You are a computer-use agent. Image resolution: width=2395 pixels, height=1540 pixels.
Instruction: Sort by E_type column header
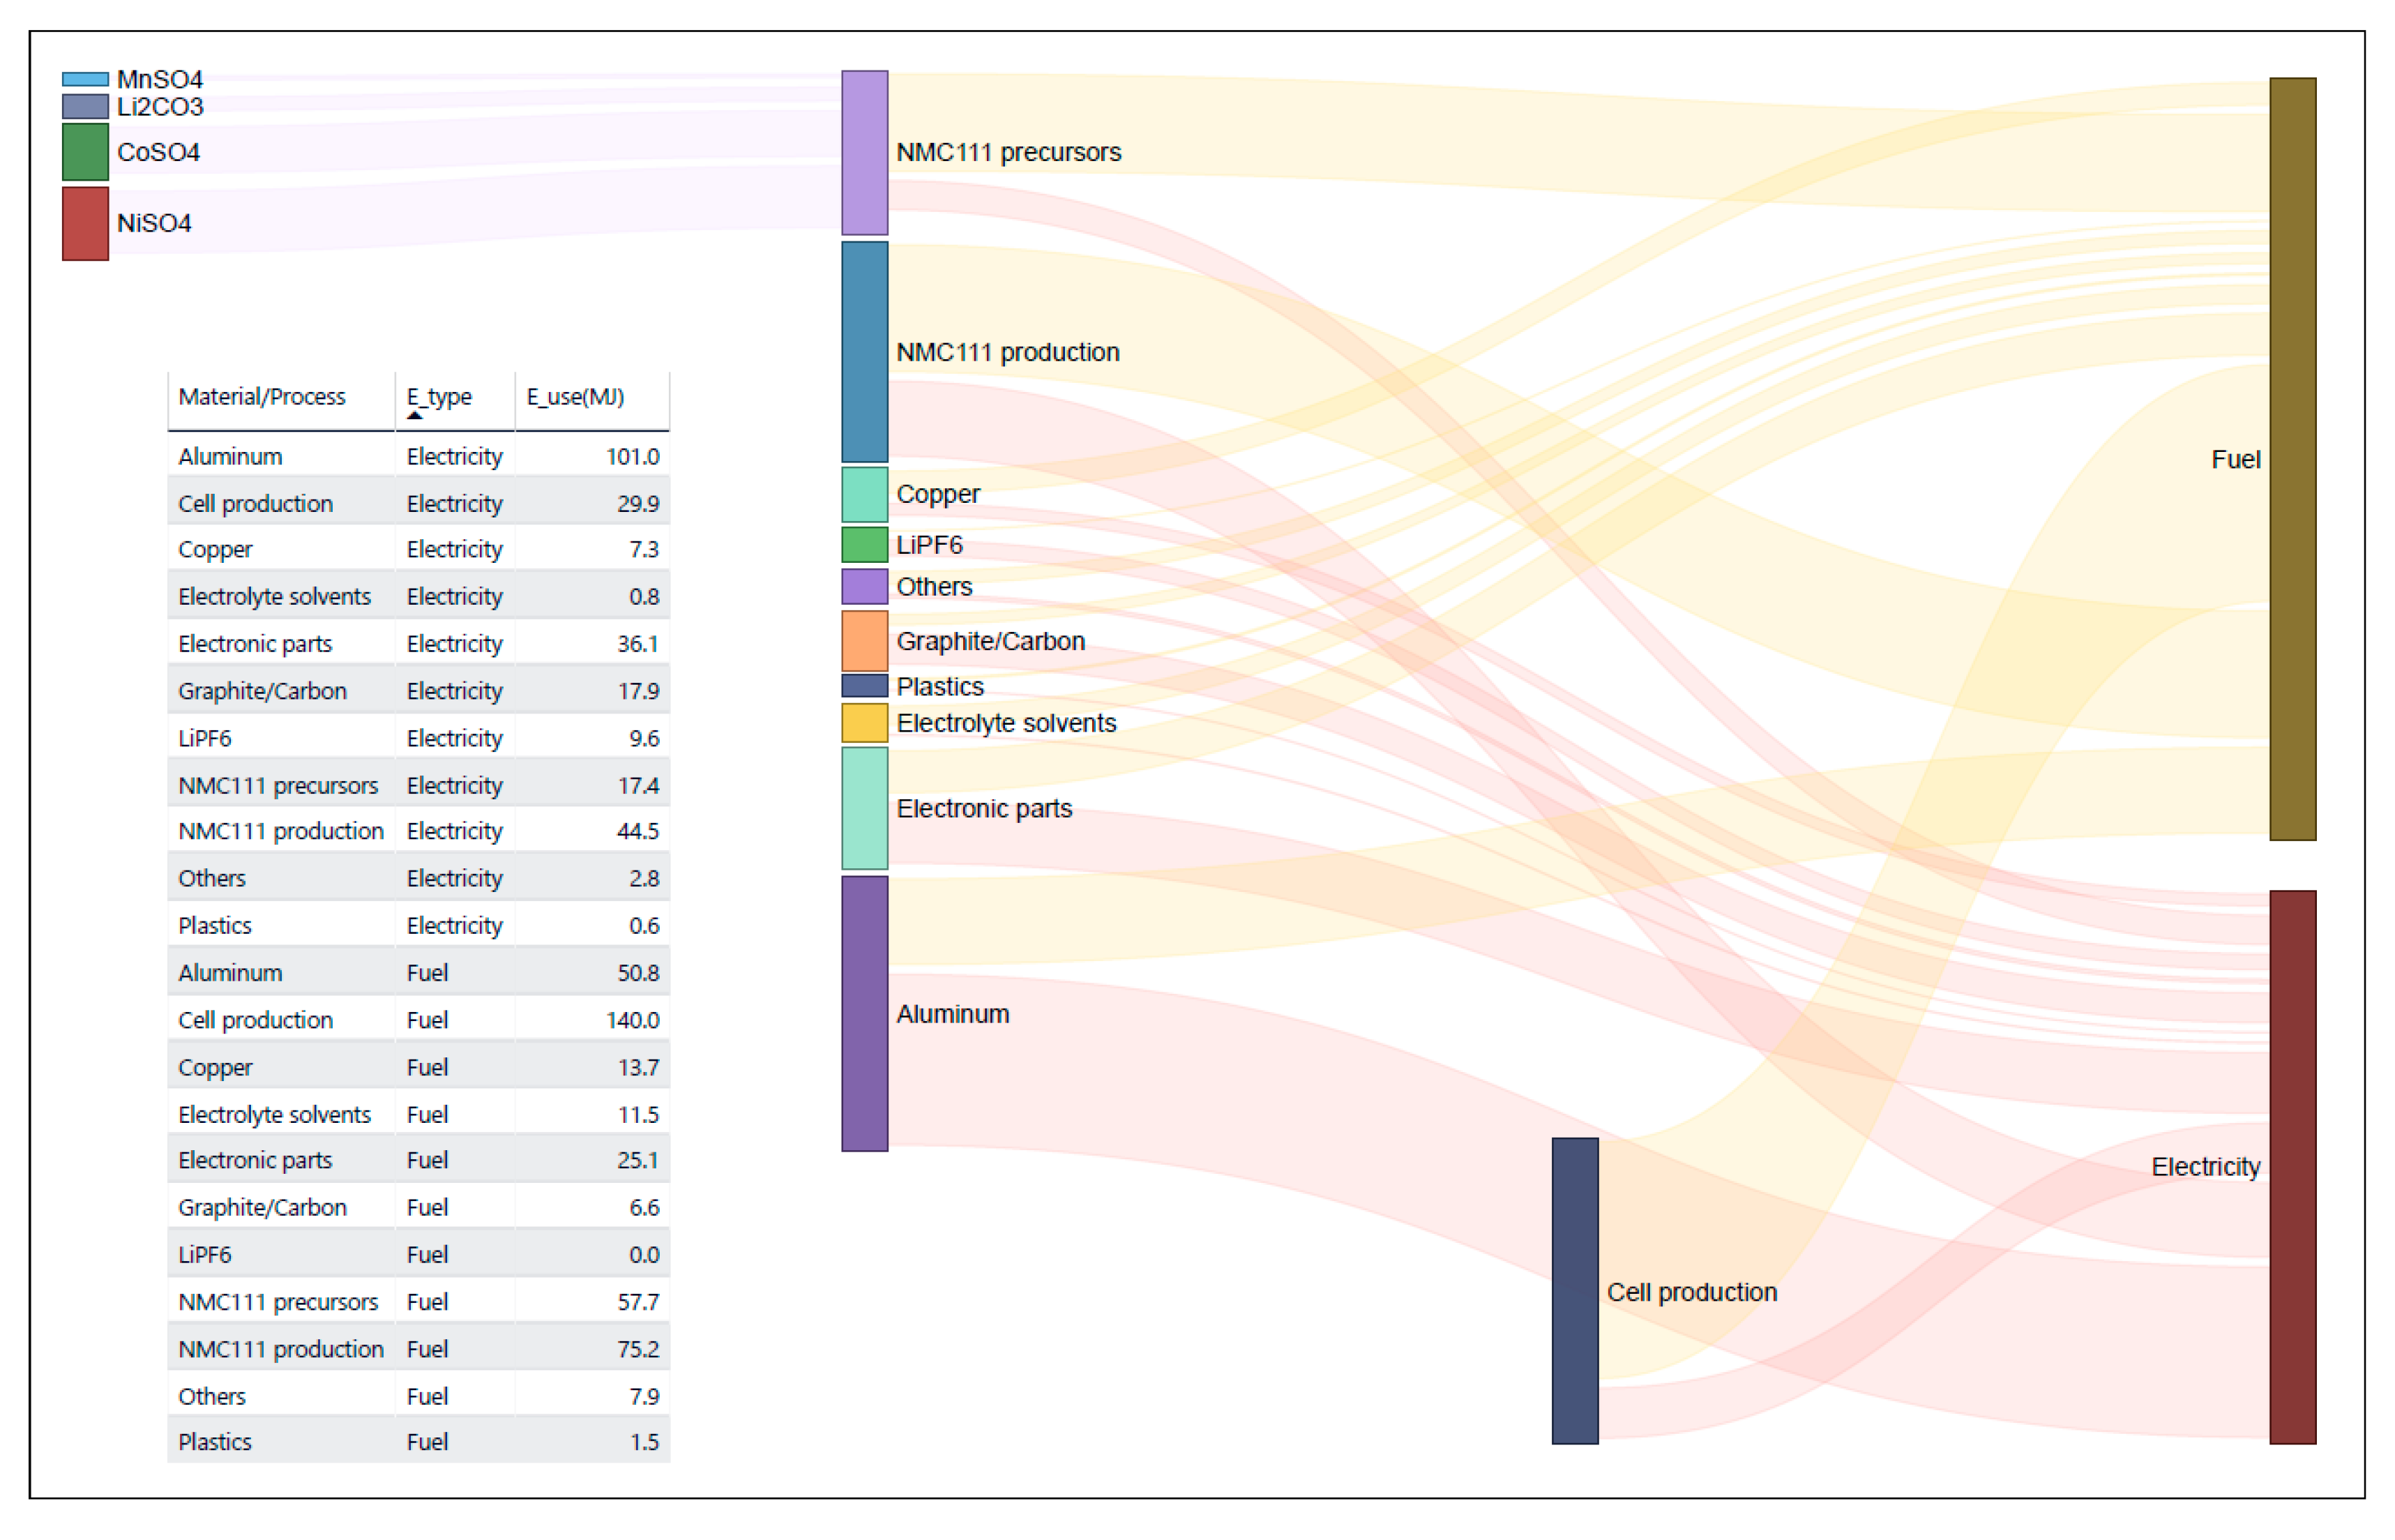440,397
